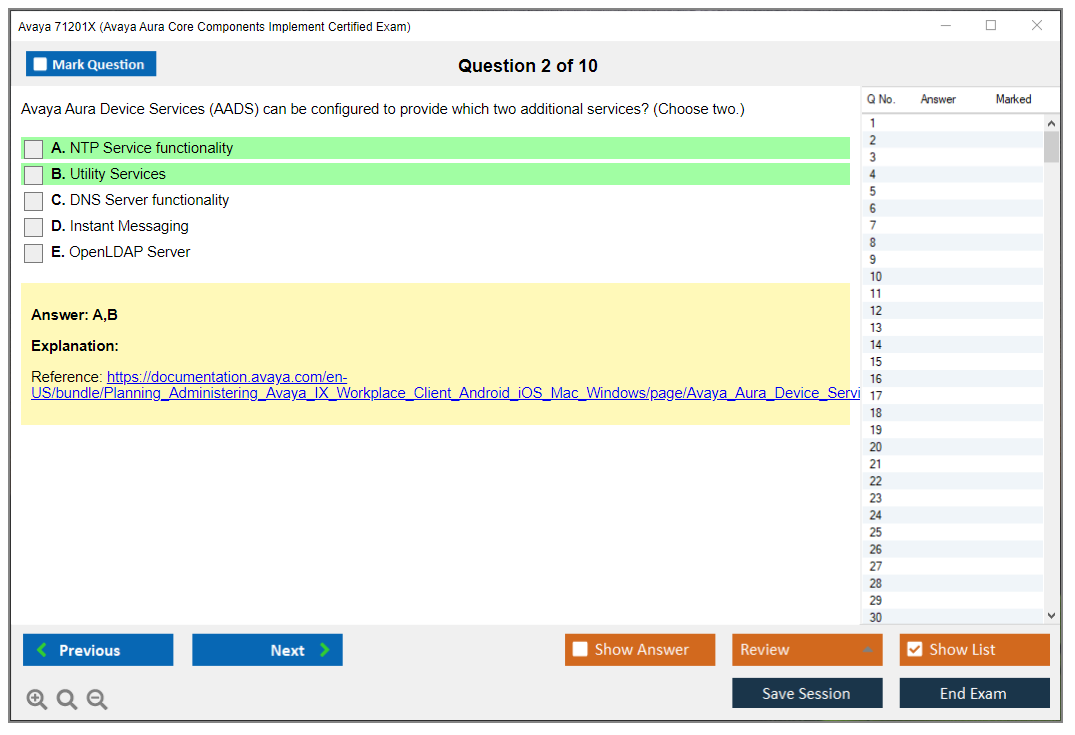
Task: Click the zoom out magnifier icon
Action: (x=97, y=700)
